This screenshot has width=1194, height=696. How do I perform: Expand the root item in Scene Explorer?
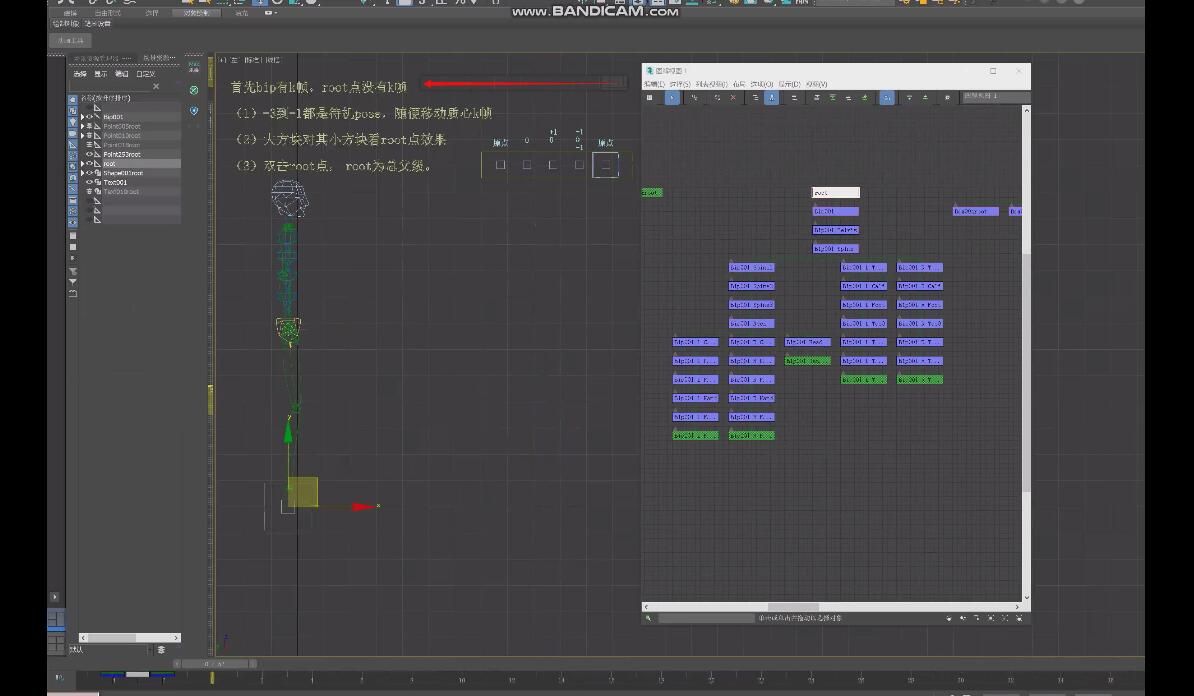pyautogui.click(x=82, y=164)
